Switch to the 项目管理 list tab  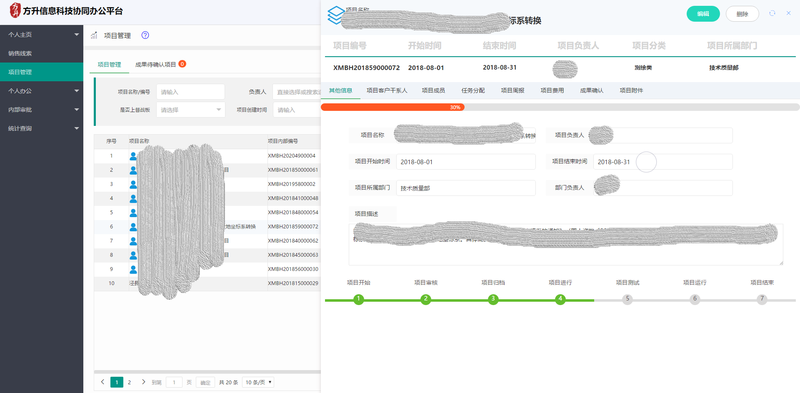(x=109, y=65)
